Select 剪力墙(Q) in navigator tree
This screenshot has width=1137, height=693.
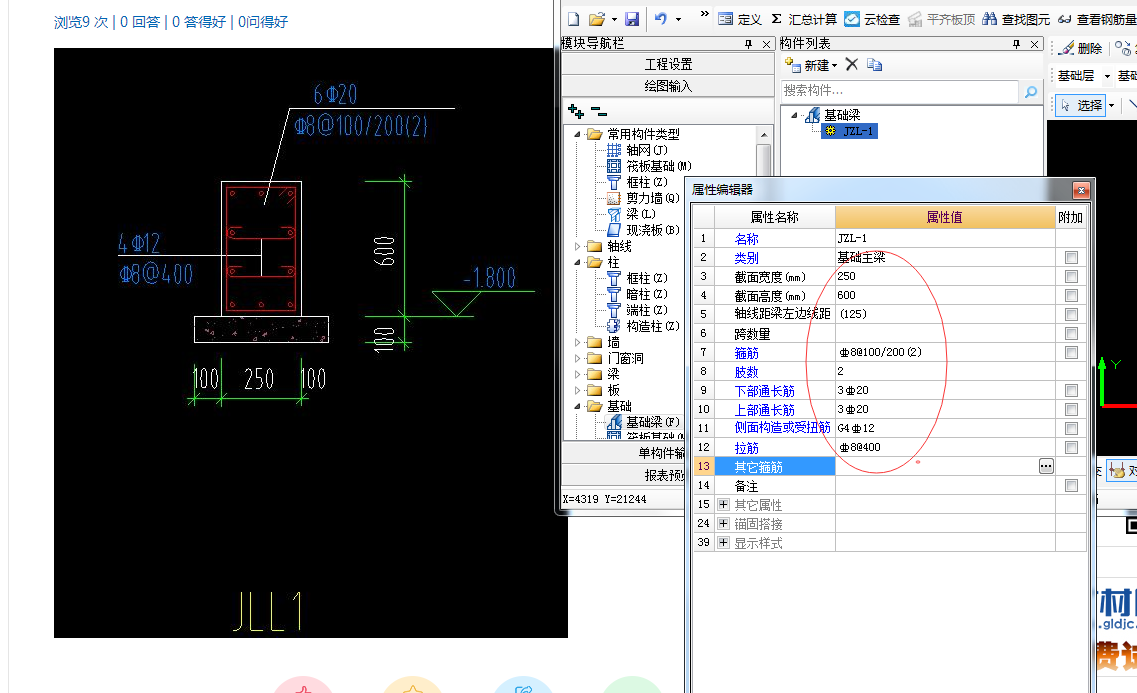(x=643, y=198)
